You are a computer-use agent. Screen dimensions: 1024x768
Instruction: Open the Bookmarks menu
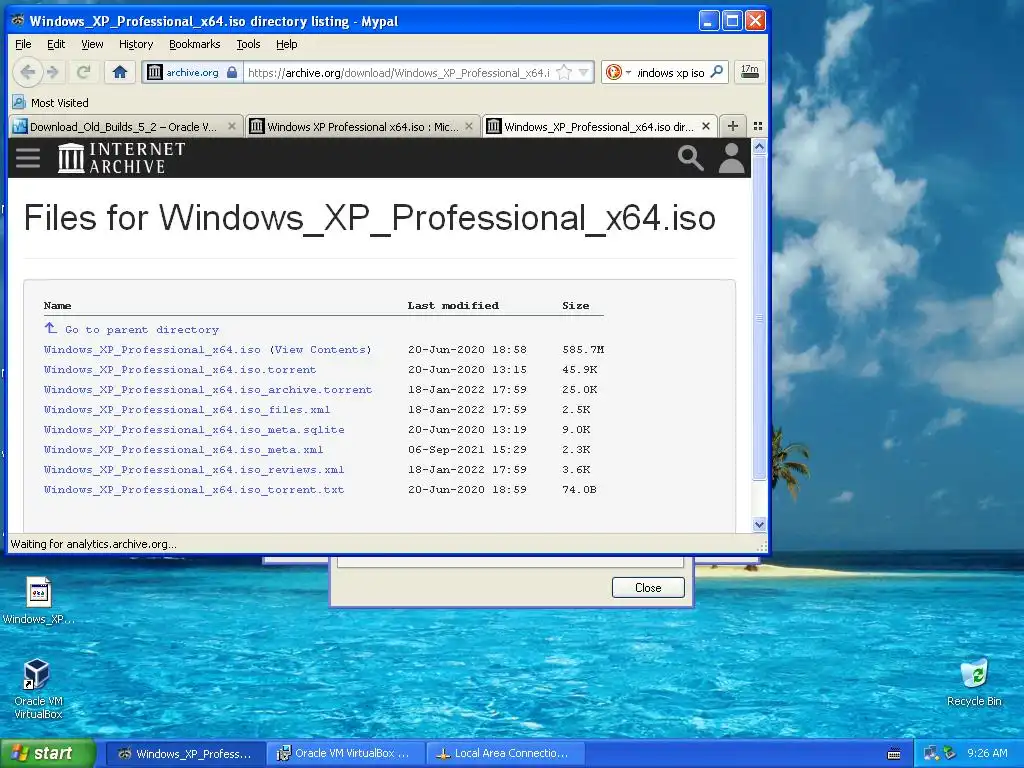click(x=195, y=44)
